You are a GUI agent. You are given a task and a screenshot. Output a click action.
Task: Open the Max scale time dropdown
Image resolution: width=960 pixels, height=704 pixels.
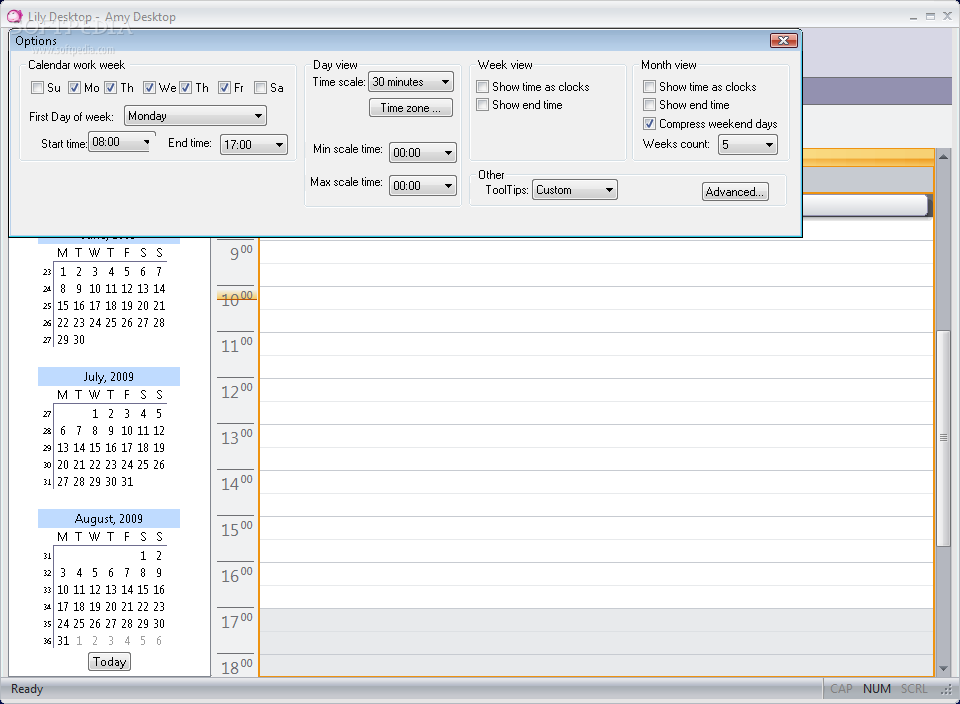pyautogui.click(x=423, y=185)
